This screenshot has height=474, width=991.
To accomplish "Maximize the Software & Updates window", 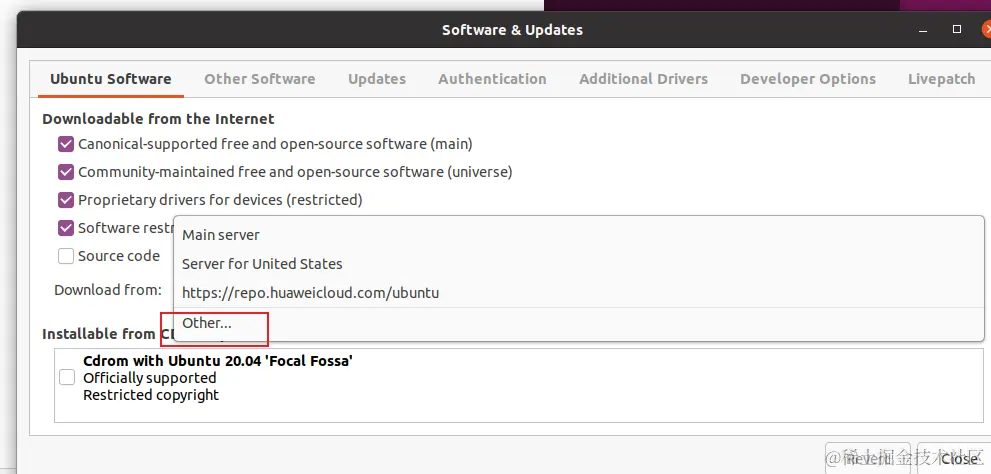I will pos(957,30).
